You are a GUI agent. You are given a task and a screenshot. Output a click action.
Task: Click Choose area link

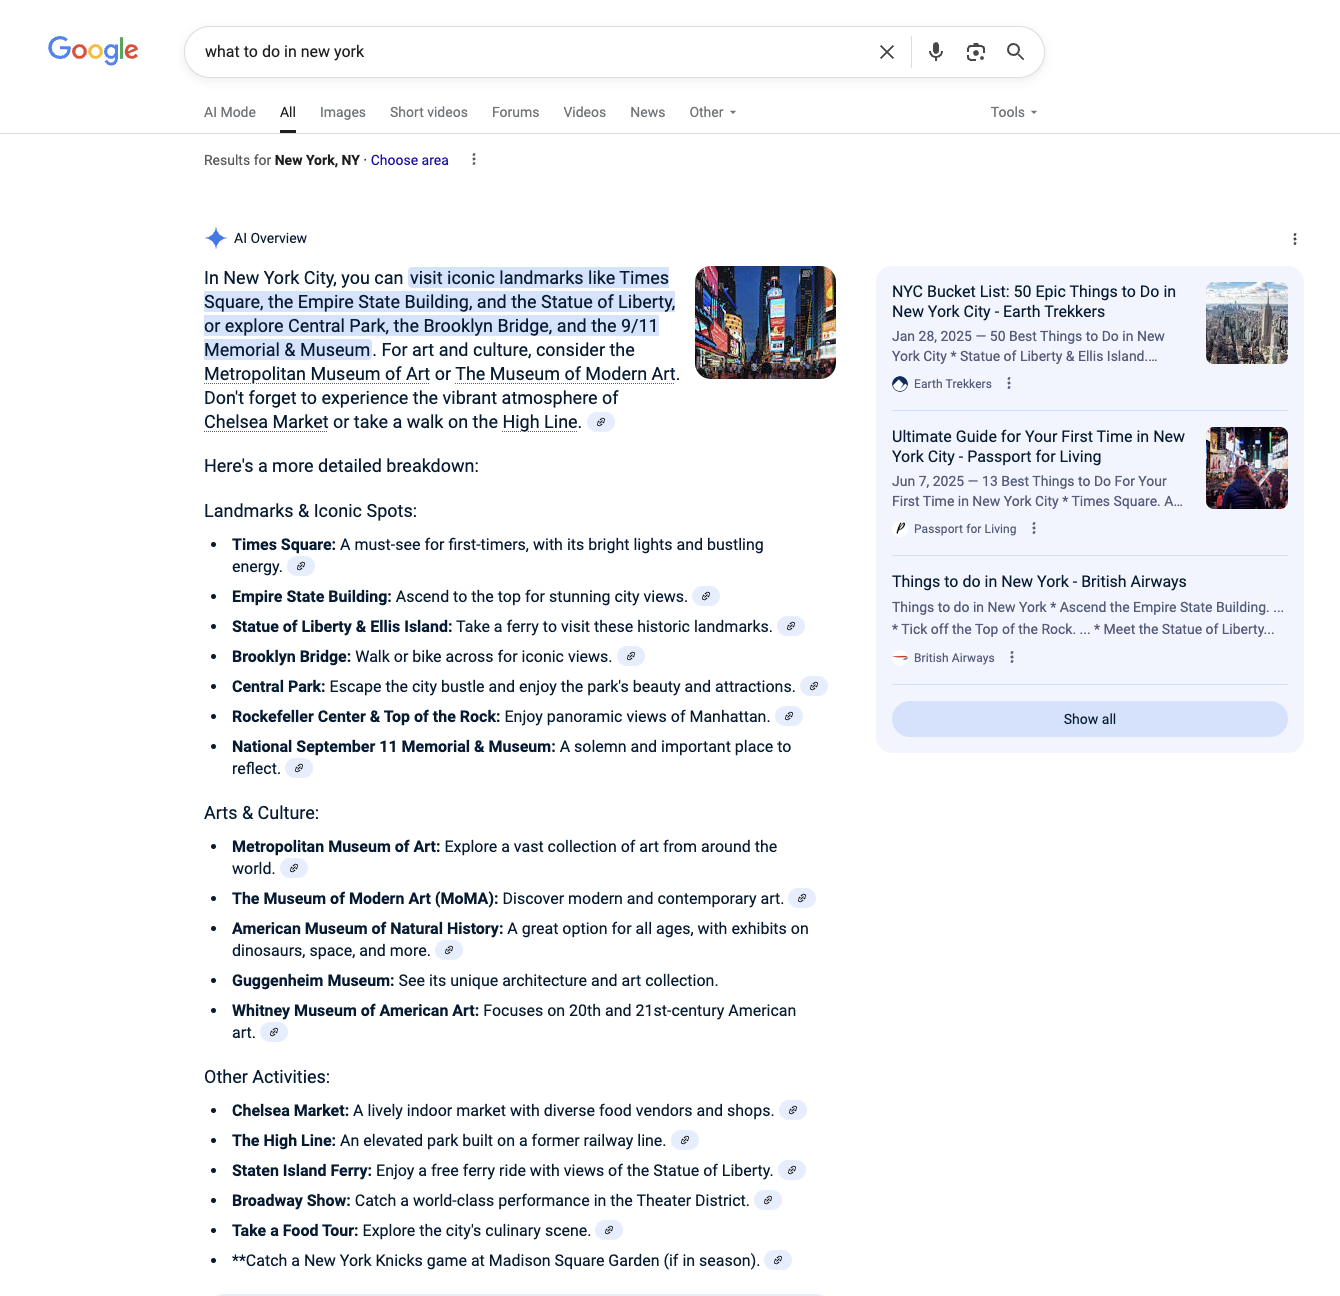point(410,160)
